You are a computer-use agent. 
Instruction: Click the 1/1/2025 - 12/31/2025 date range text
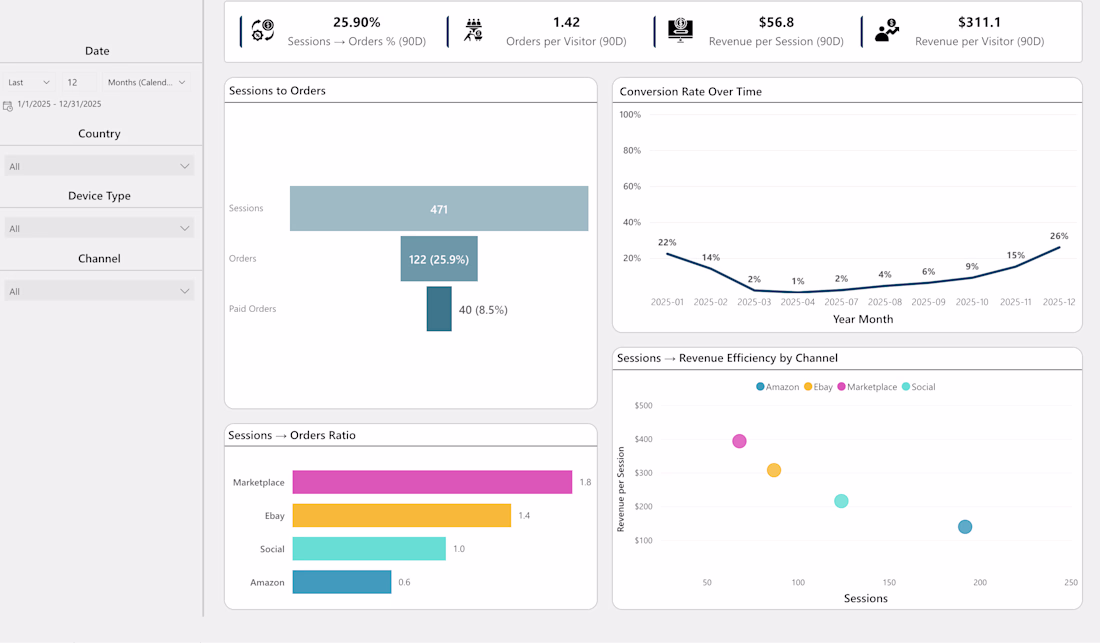[59, 104]
